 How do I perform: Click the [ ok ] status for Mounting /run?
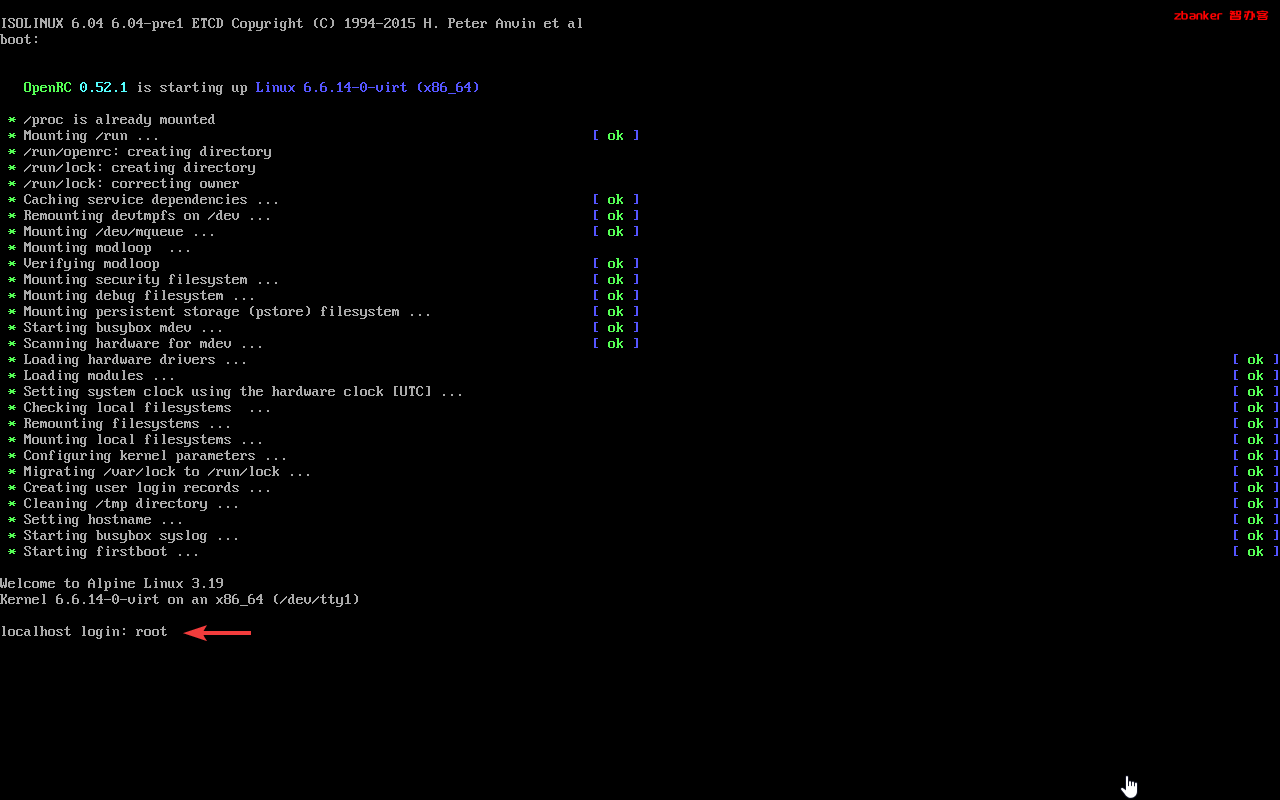coord(616,136)
